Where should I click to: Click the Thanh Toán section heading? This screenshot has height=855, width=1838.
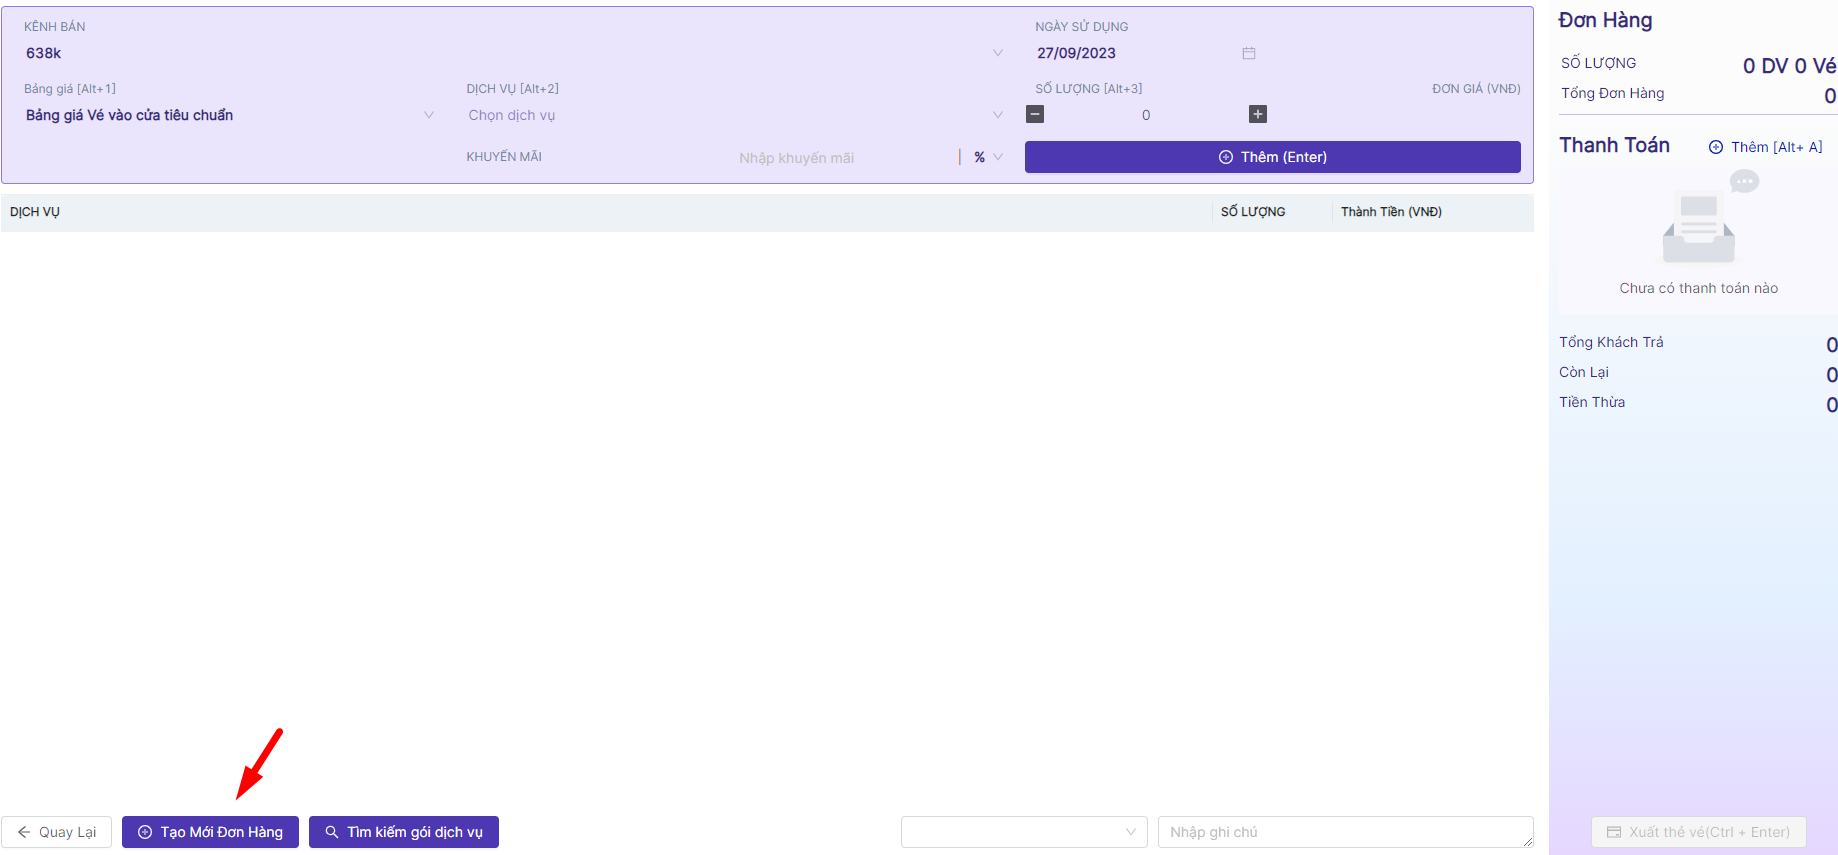point(1614,145)
